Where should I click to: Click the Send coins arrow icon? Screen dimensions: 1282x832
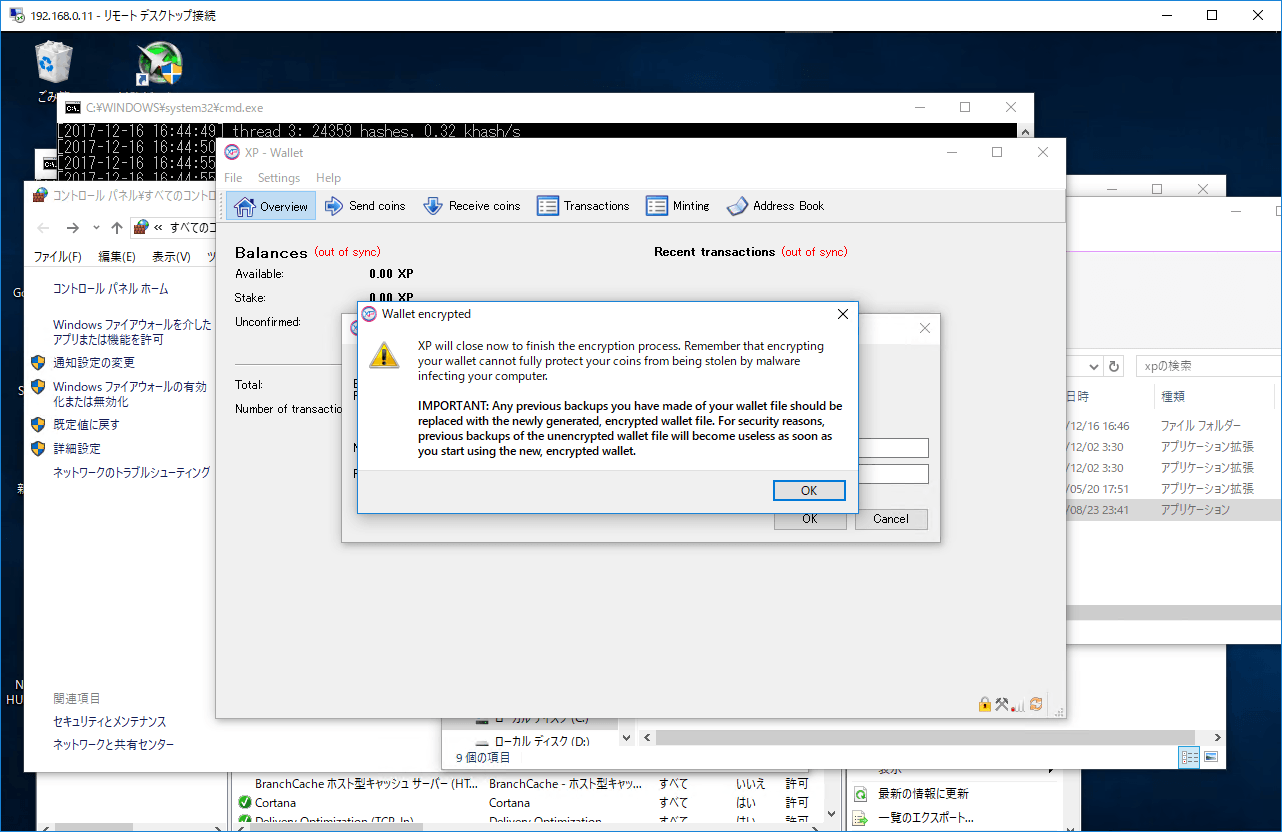coord(334,206)
